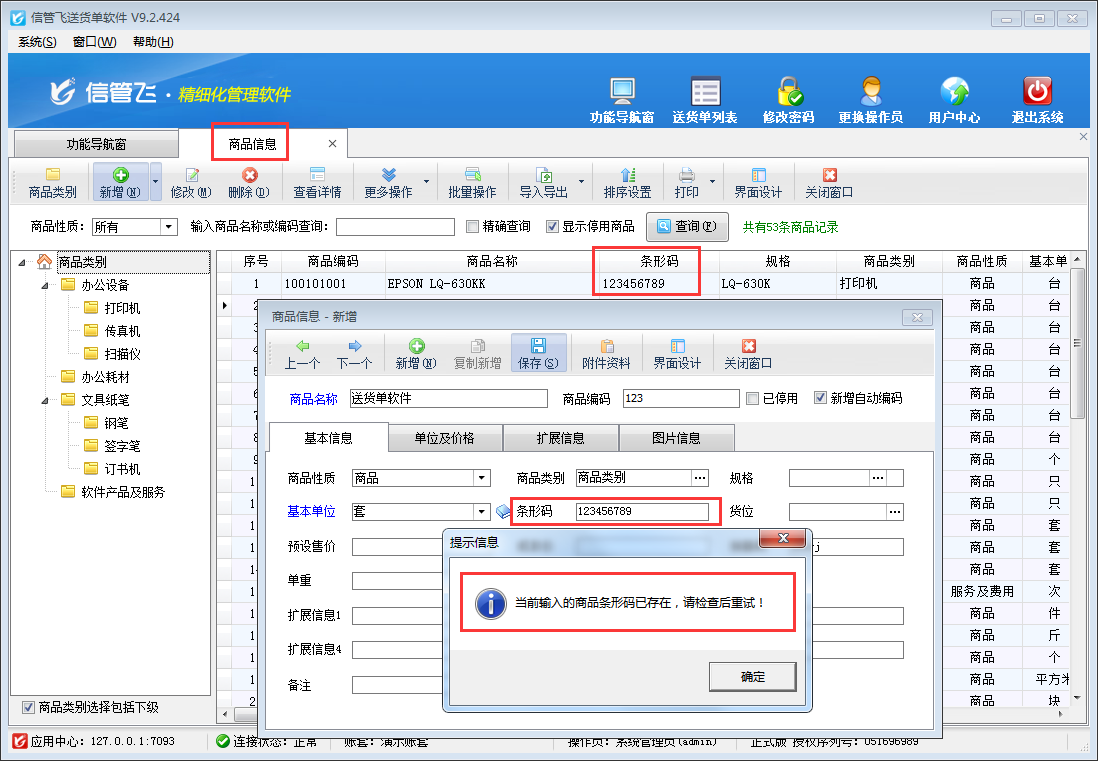This screenshot has height=761, width=1098.
Task: Click the 确定 button in the alert
Action: (752, 677)
